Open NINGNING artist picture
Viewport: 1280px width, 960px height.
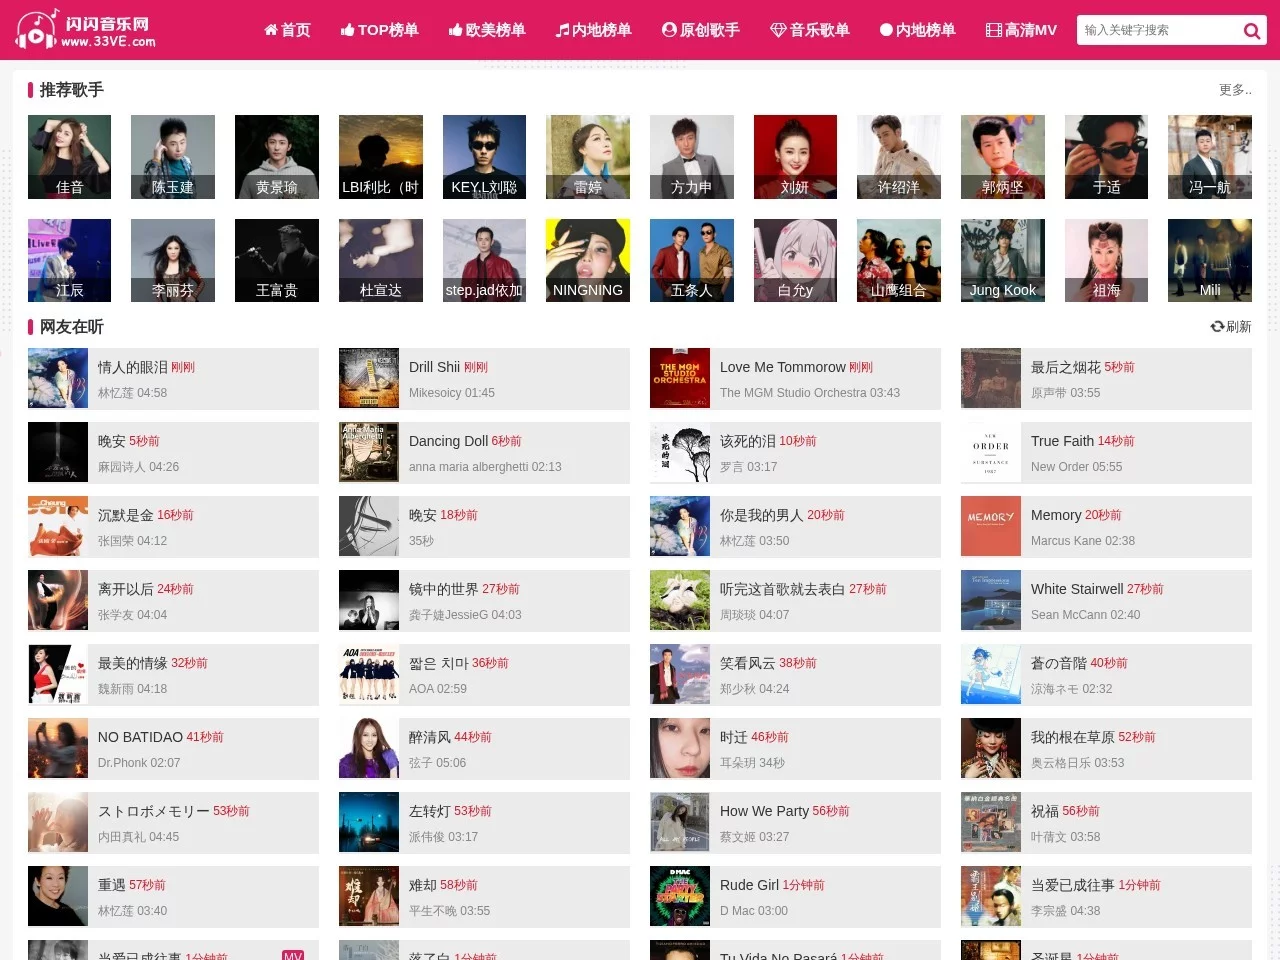tap(588, 260)
